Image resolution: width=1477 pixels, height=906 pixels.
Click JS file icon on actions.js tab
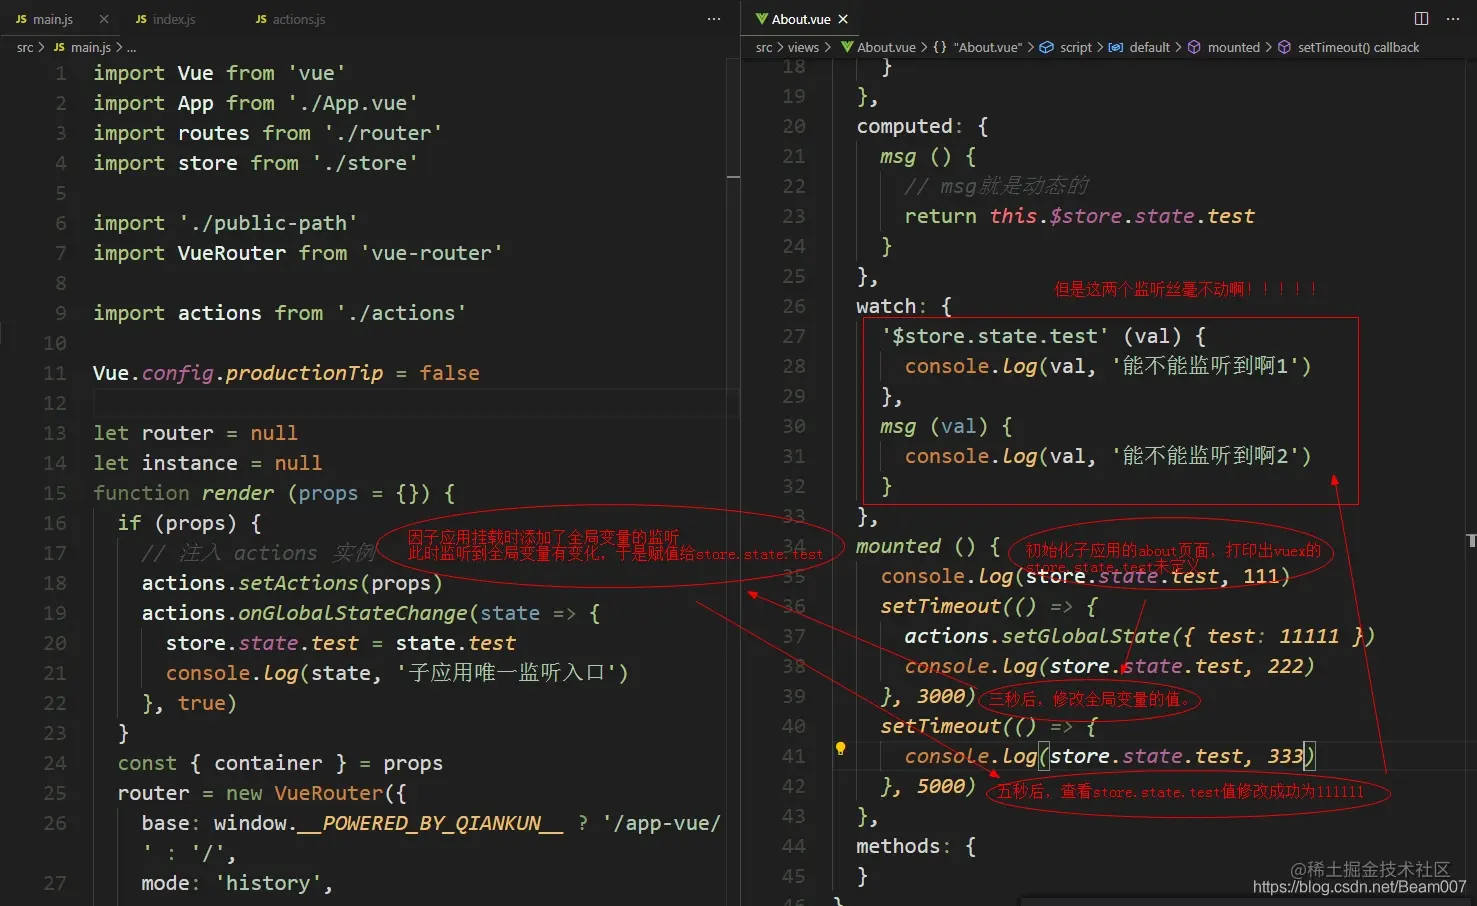click(x=261, y=19)
